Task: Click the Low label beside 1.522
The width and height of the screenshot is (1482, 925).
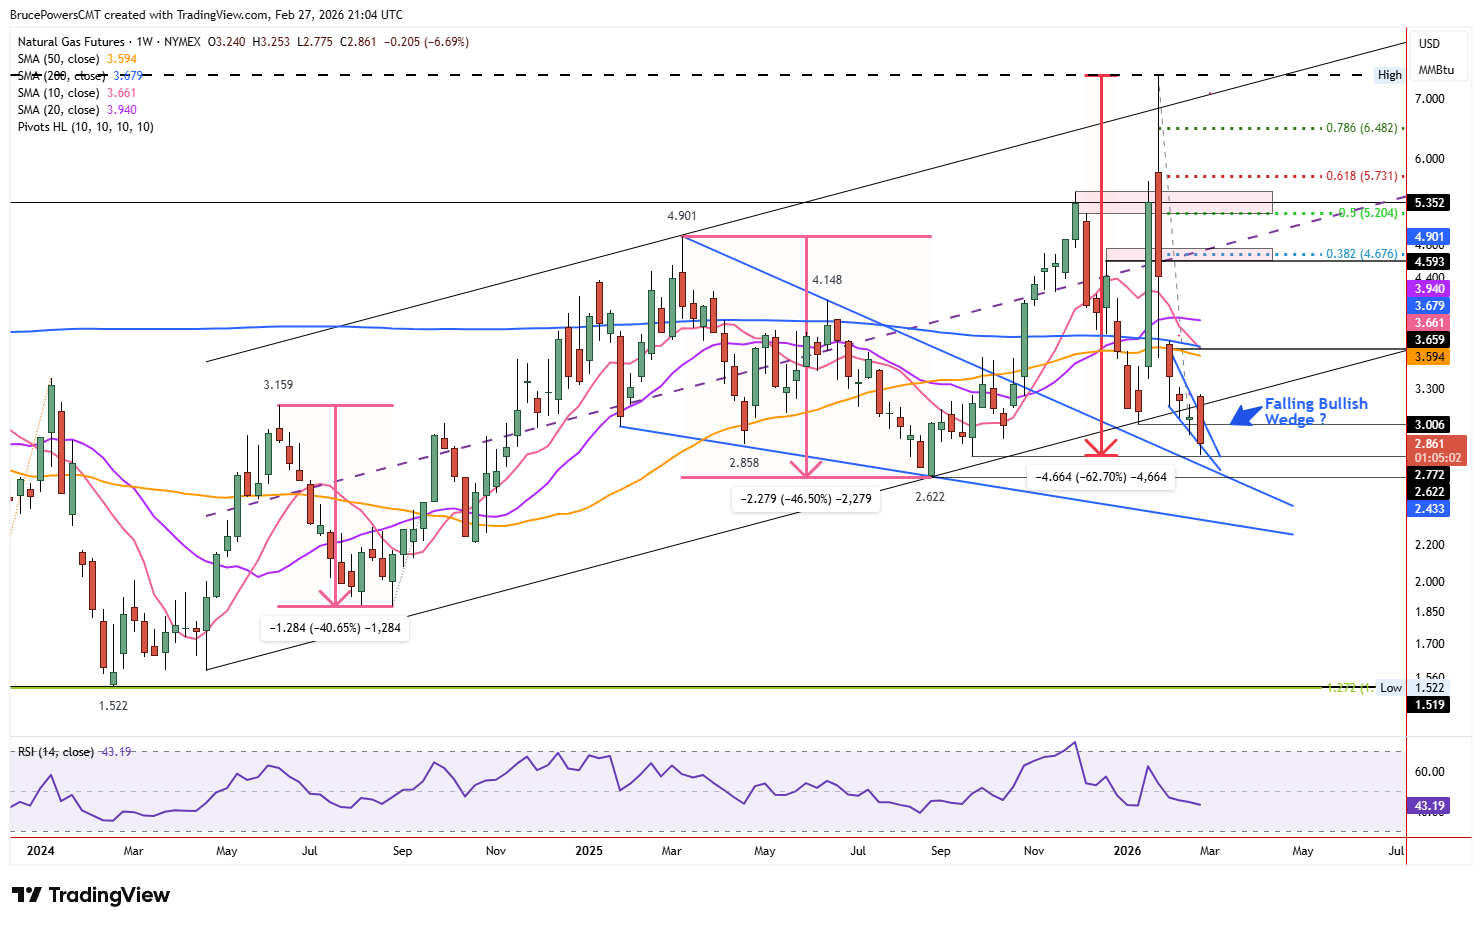Action: (x=1391, y=688)
